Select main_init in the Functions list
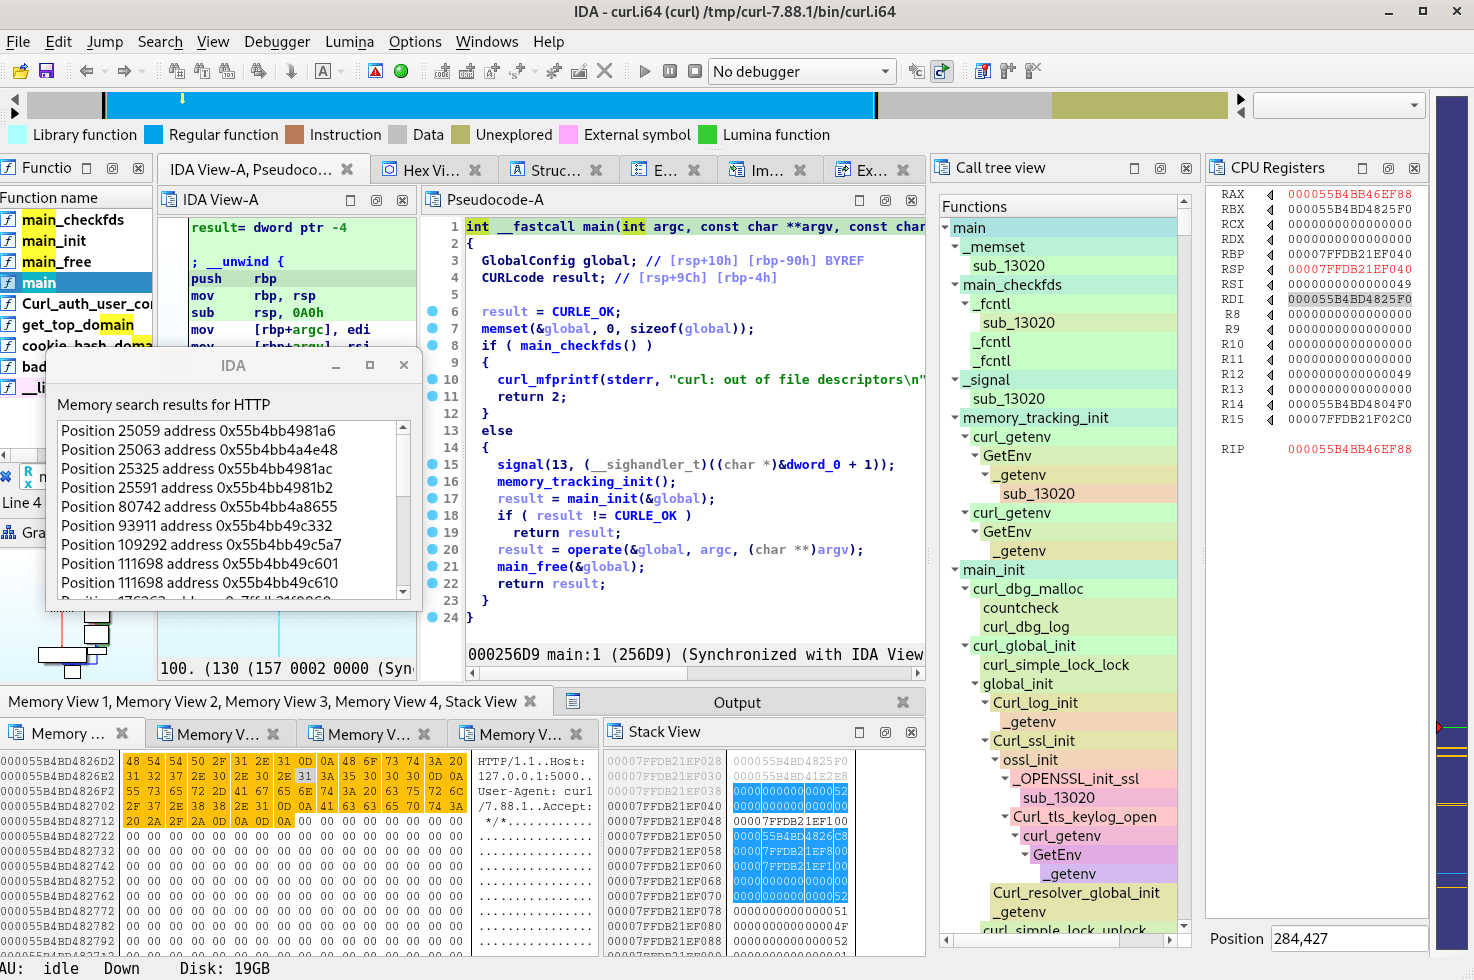This screenshot has height=980, width=1474. pos(54,241)
